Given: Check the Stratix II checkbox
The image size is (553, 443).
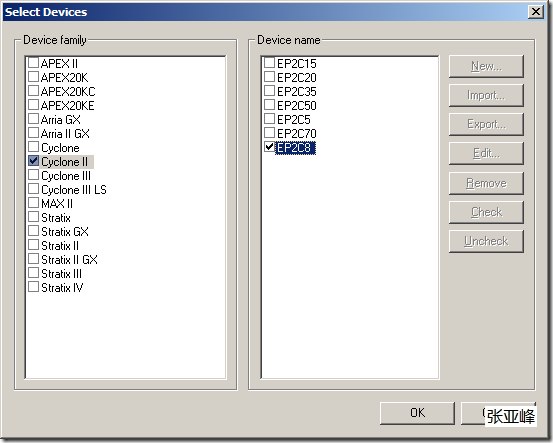Looking at the screenshot, I should [33, 245].
